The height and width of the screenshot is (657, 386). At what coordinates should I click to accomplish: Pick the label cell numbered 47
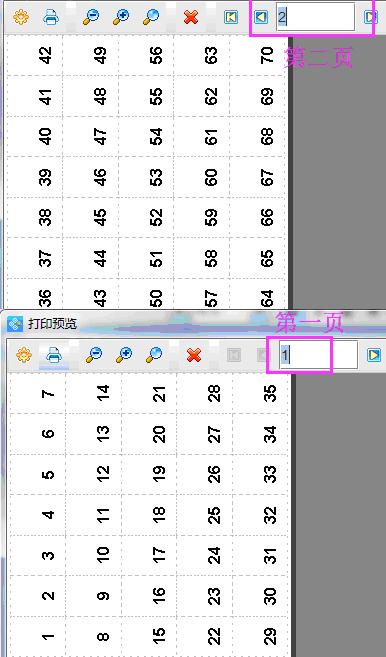pyautogui.click(x=91, y=136)
